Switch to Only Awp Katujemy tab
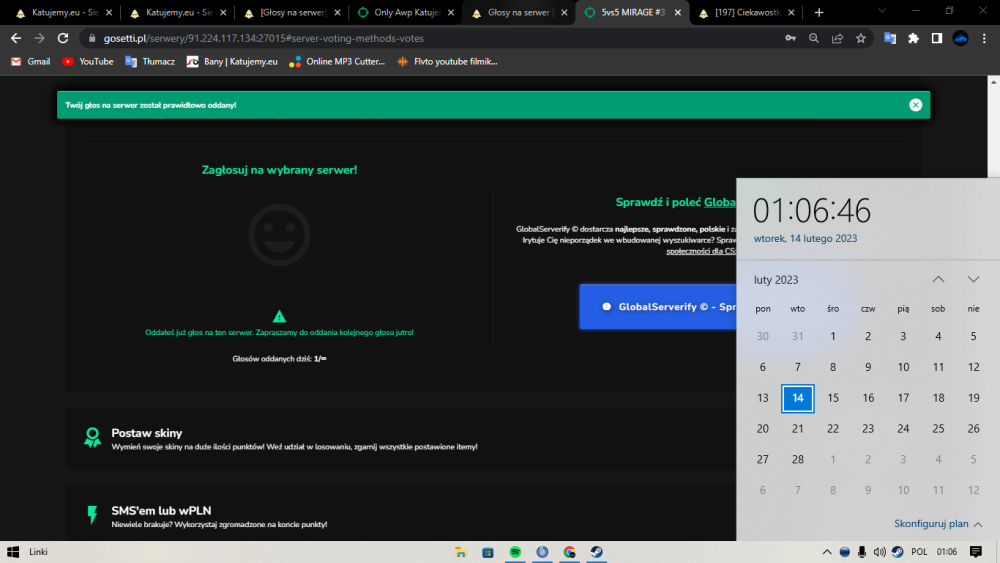This screenshot has width=1000, height=563. click(x=406, y=13)
